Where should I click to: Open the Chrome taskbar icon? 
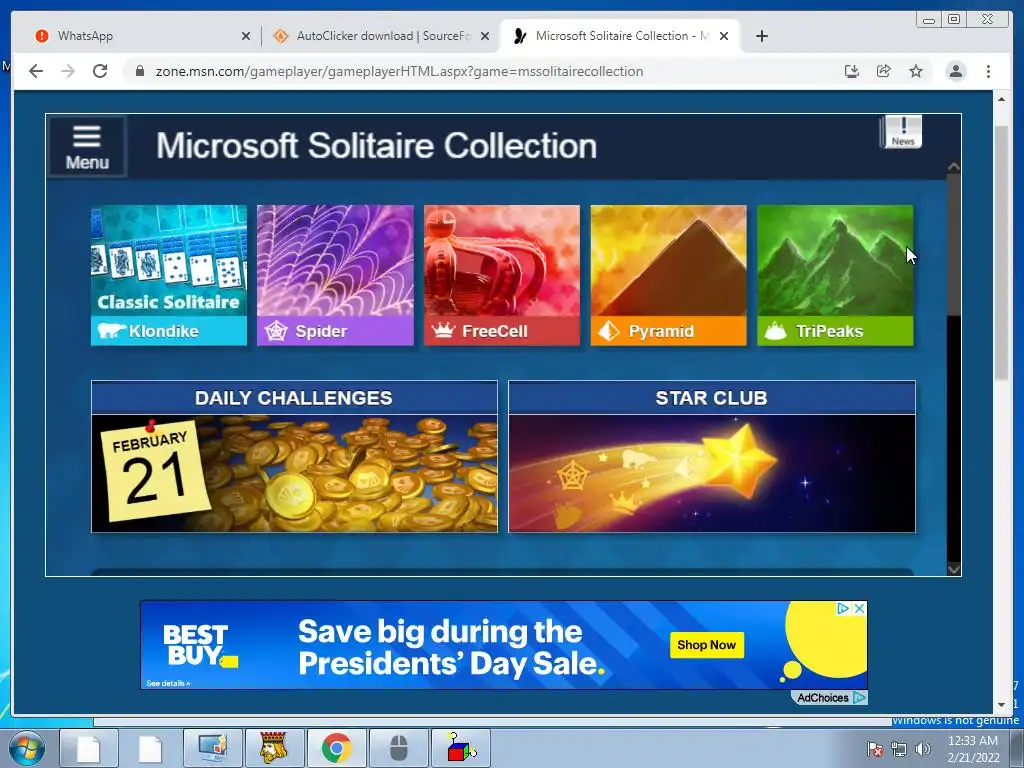click(336, 748)
